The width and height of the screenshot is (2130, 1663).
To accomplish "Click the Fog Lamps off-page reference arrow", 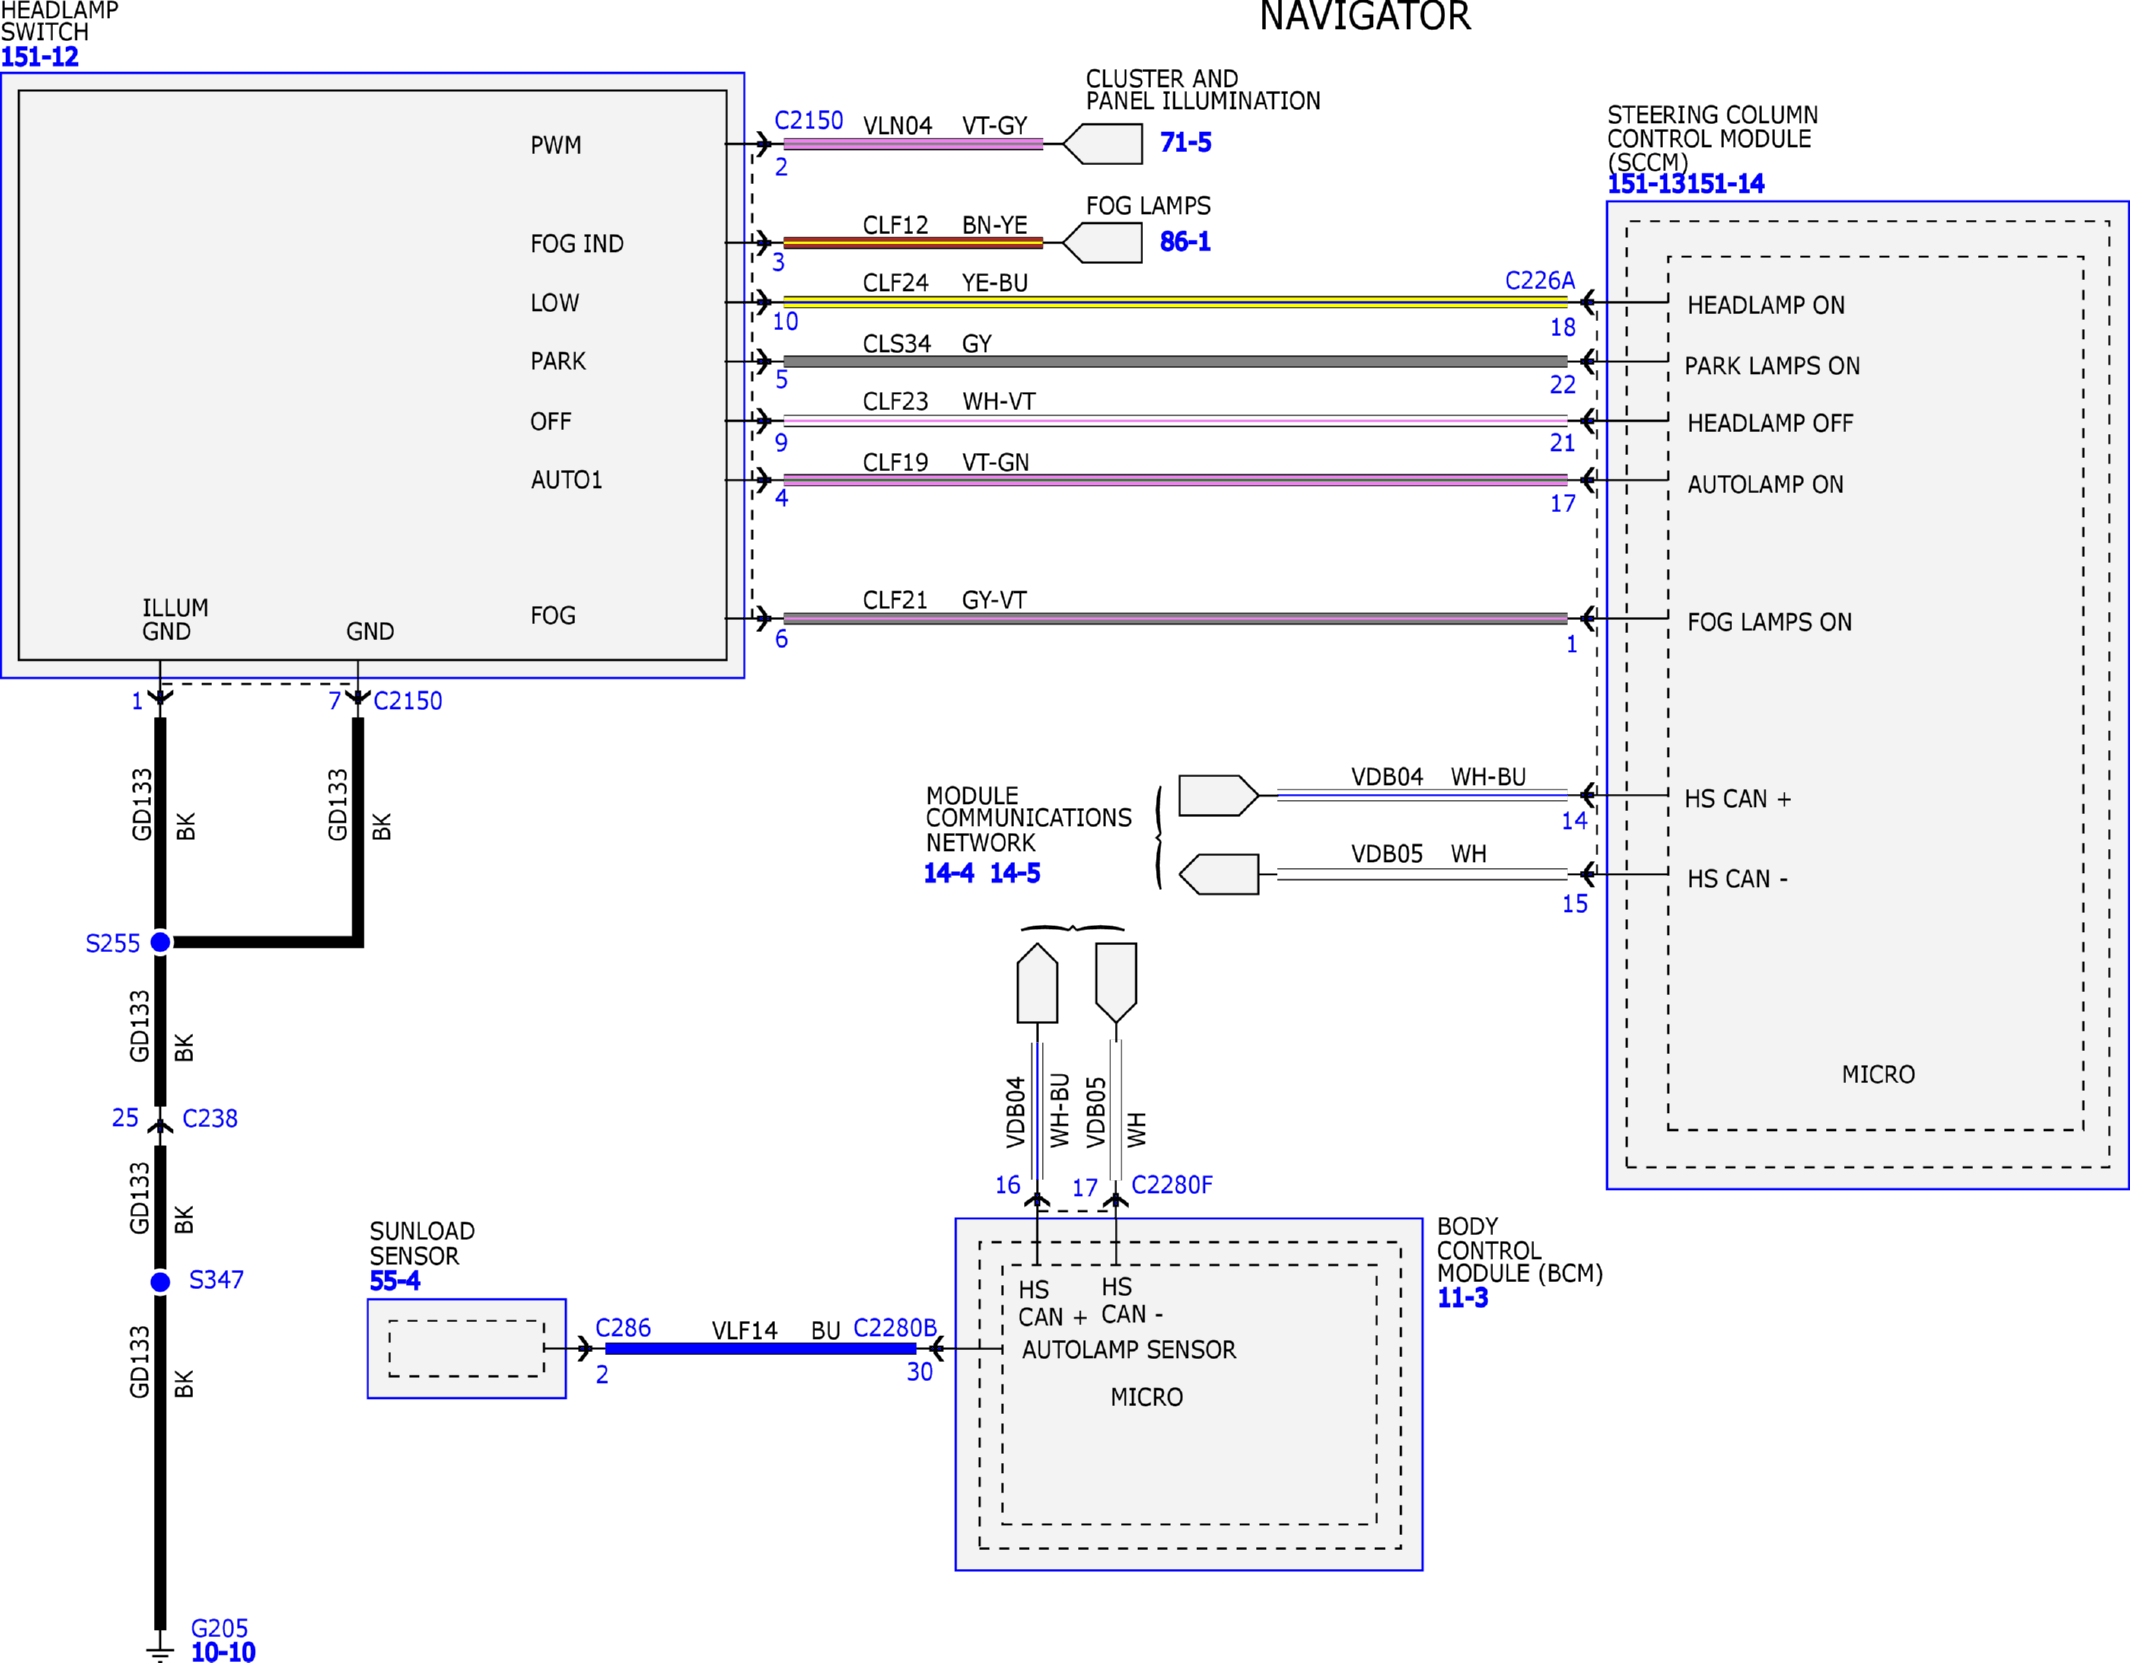I will tap(1102, 243).
